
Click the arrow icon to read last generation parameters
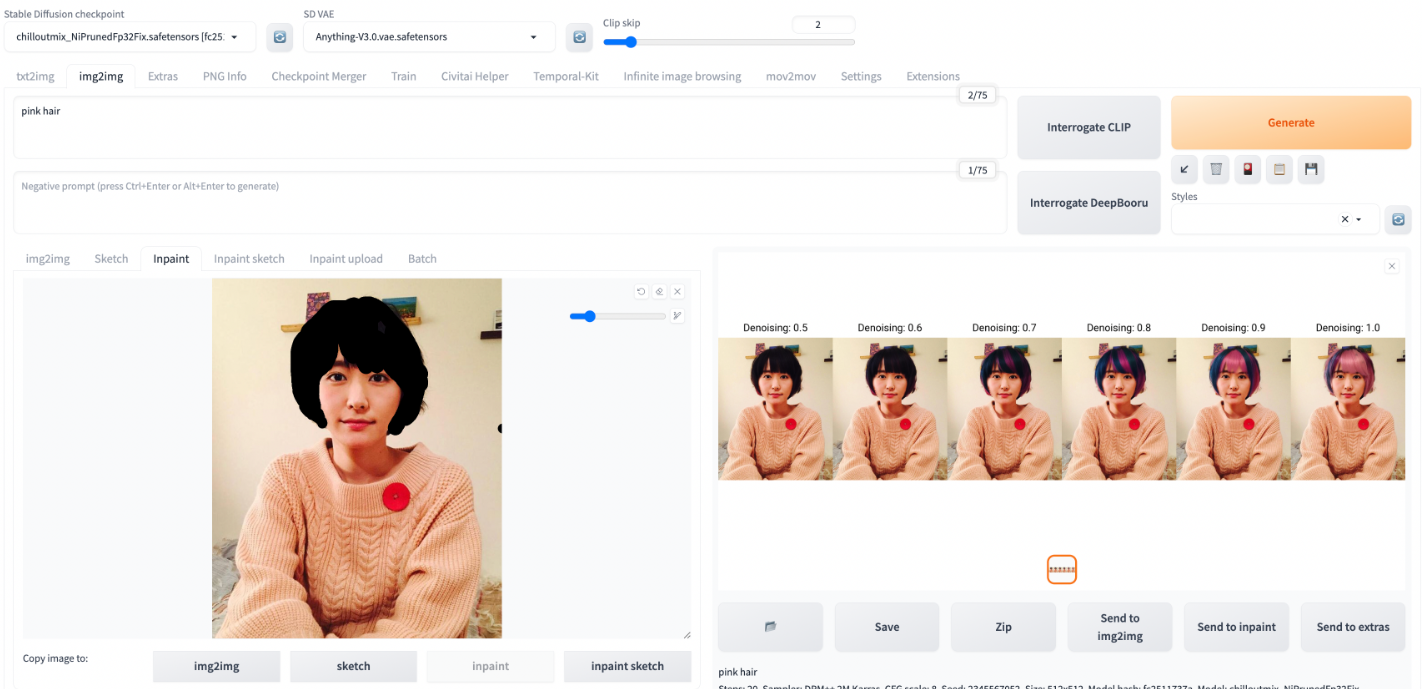point(1184,169)
